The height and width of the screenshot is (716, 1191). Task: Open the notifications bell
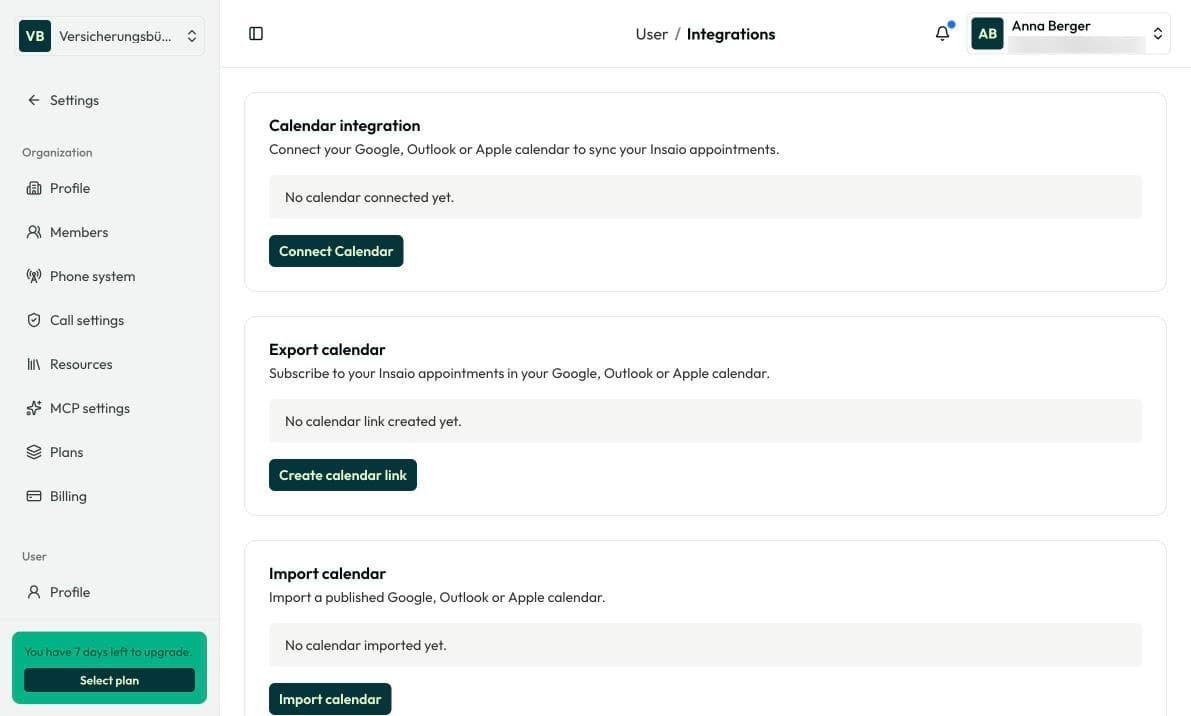[x=943, y=33]
